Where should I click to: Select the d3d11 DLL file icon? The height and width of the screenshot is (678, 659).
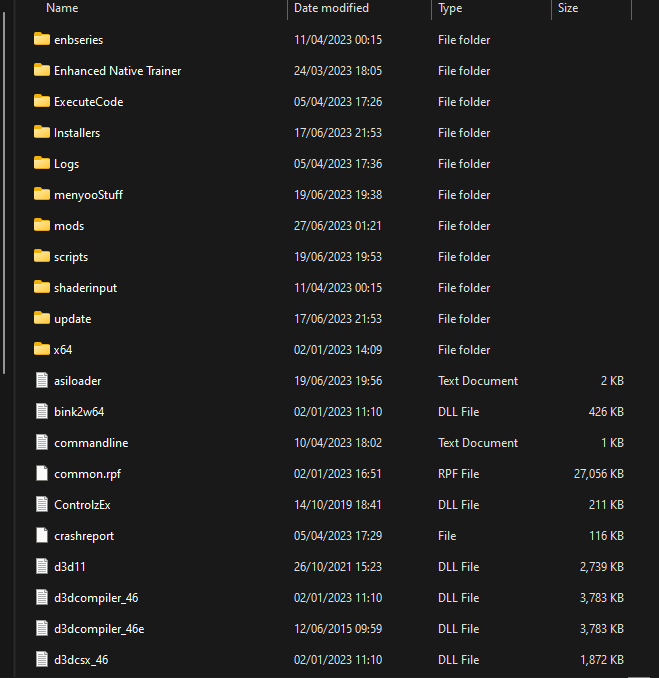point(41,567)
